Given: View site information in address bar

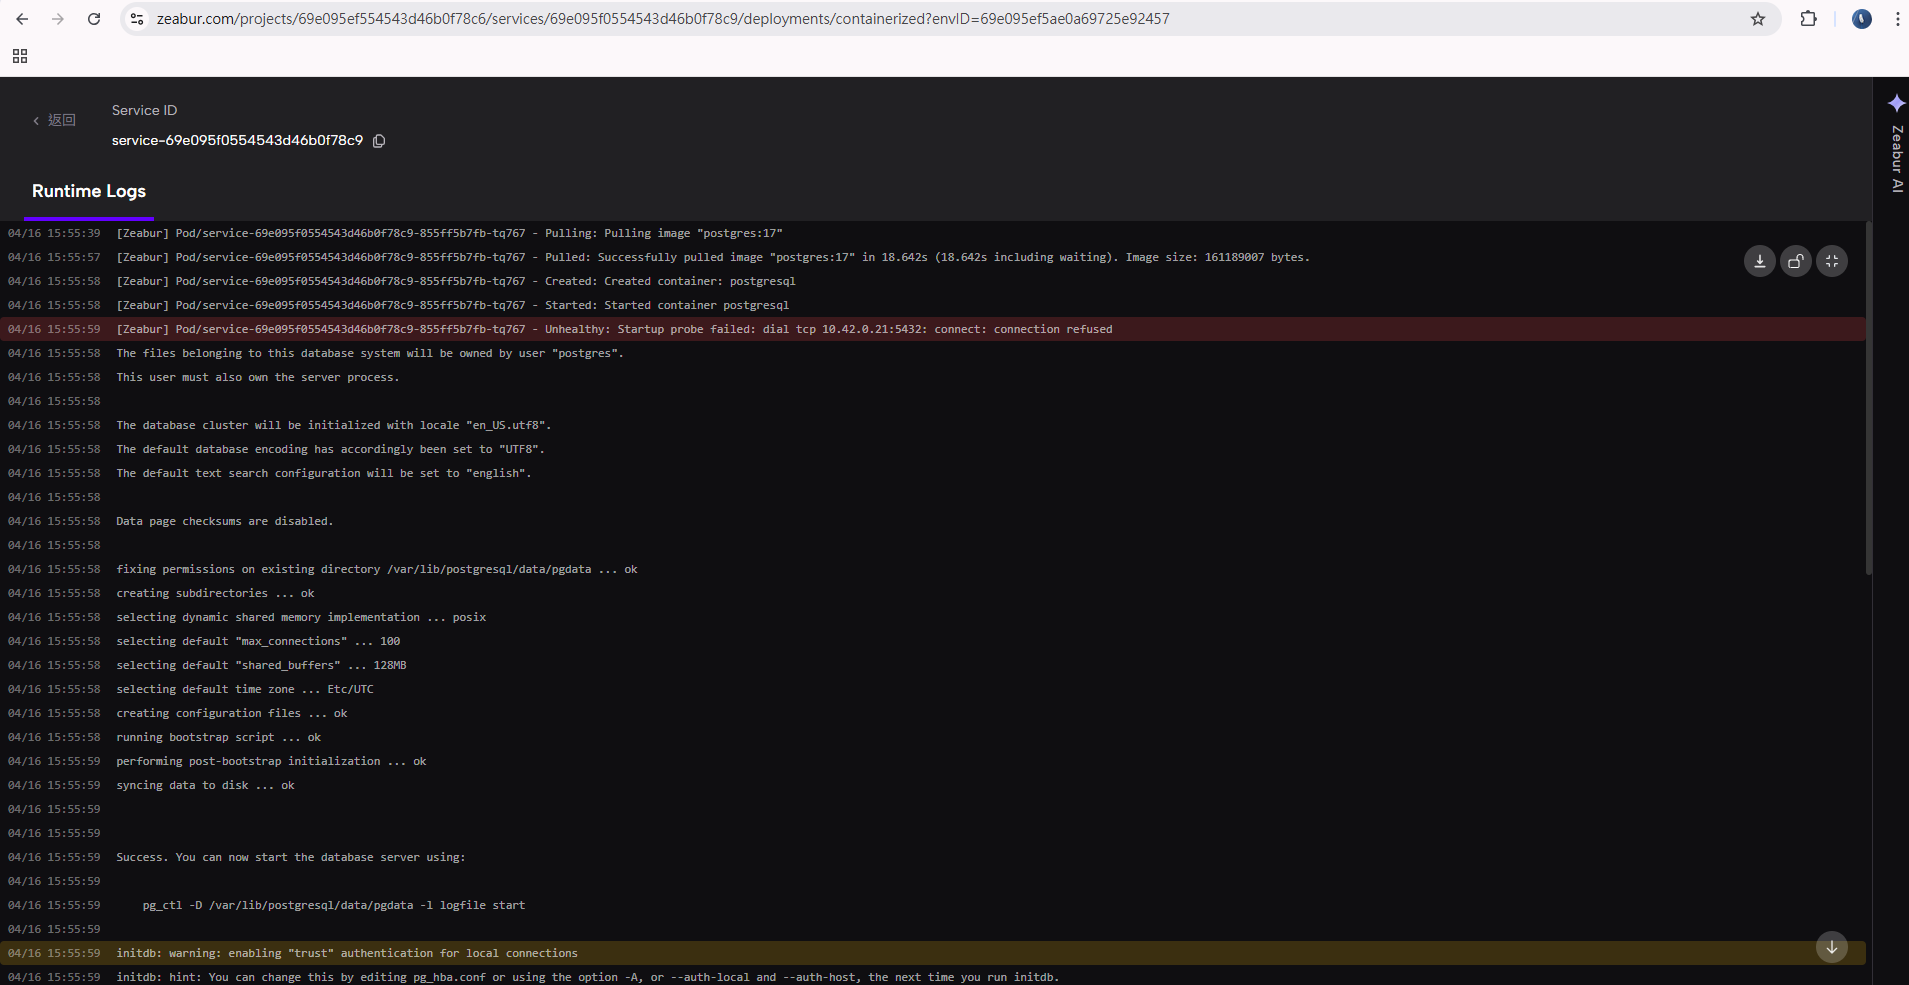Looking at the screenshot, I should click(138, 19).
